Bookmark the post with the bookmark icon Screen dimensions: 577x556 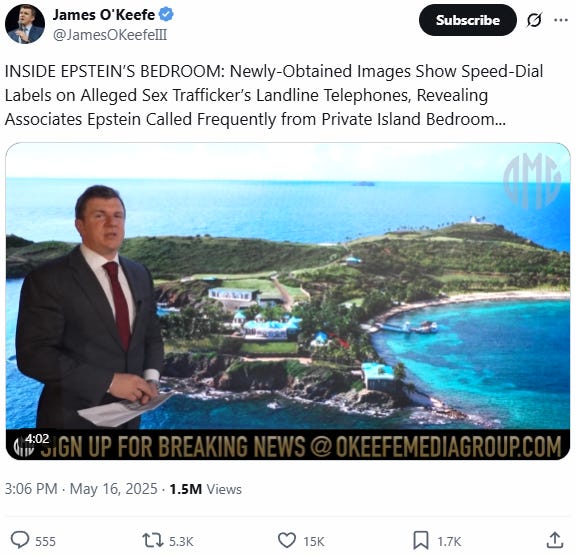[x=421, y=541]
